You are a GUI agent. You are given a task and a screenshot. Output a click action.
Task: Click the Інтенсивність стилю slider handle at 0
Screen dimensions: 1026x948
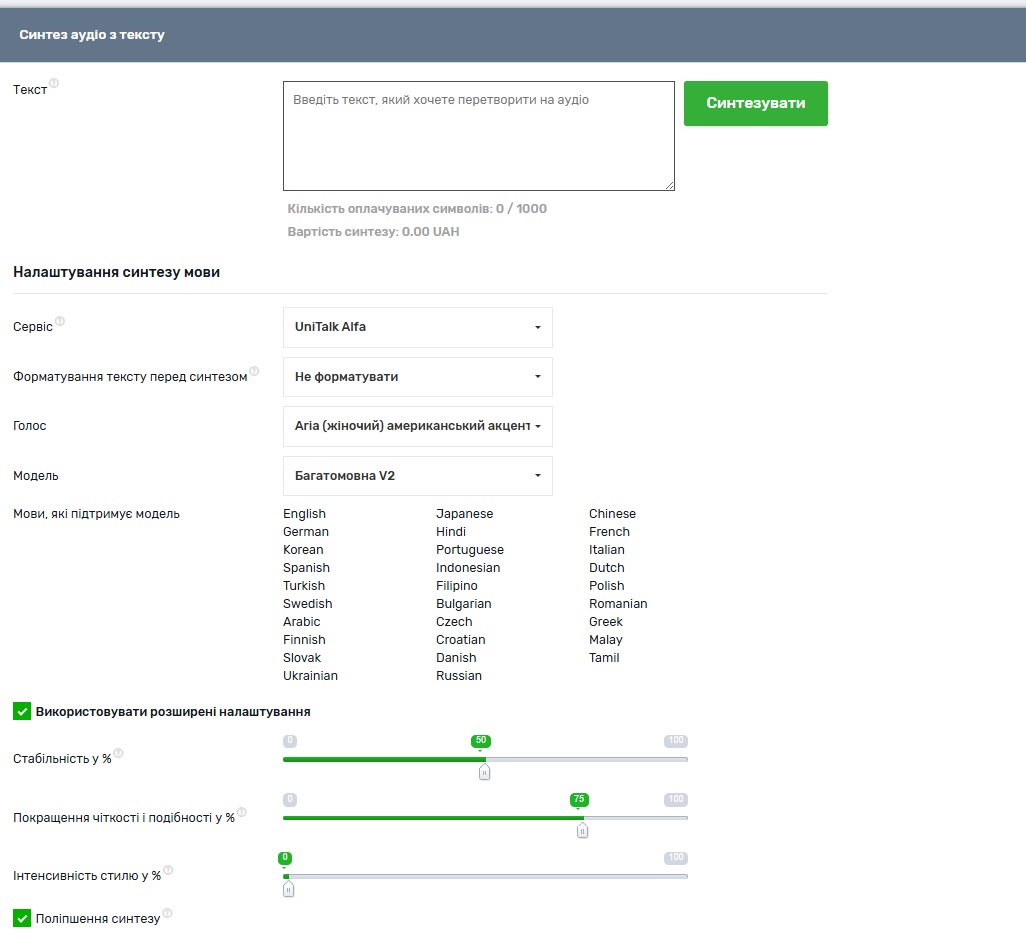pos(288,888)
